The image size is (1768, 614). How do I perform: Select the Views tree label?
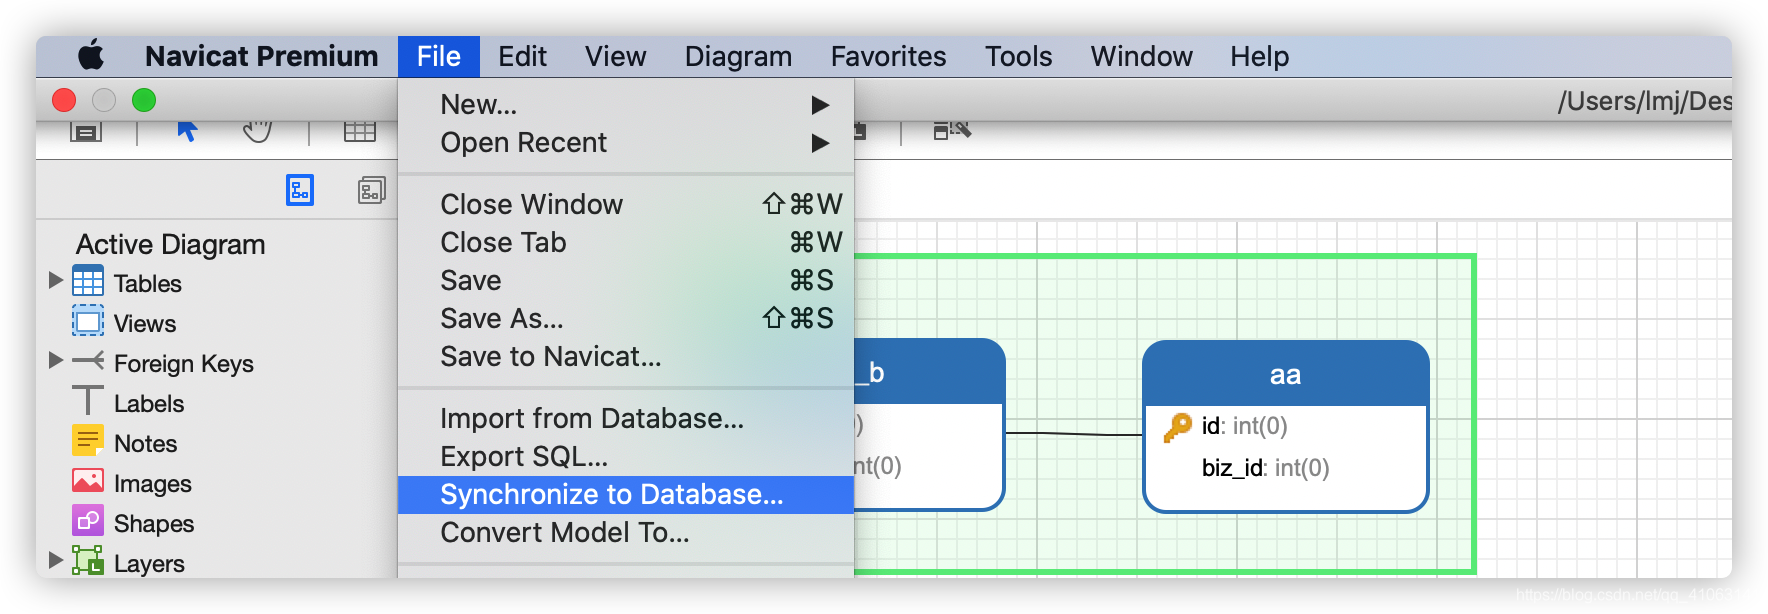click(x=145, y=324)
